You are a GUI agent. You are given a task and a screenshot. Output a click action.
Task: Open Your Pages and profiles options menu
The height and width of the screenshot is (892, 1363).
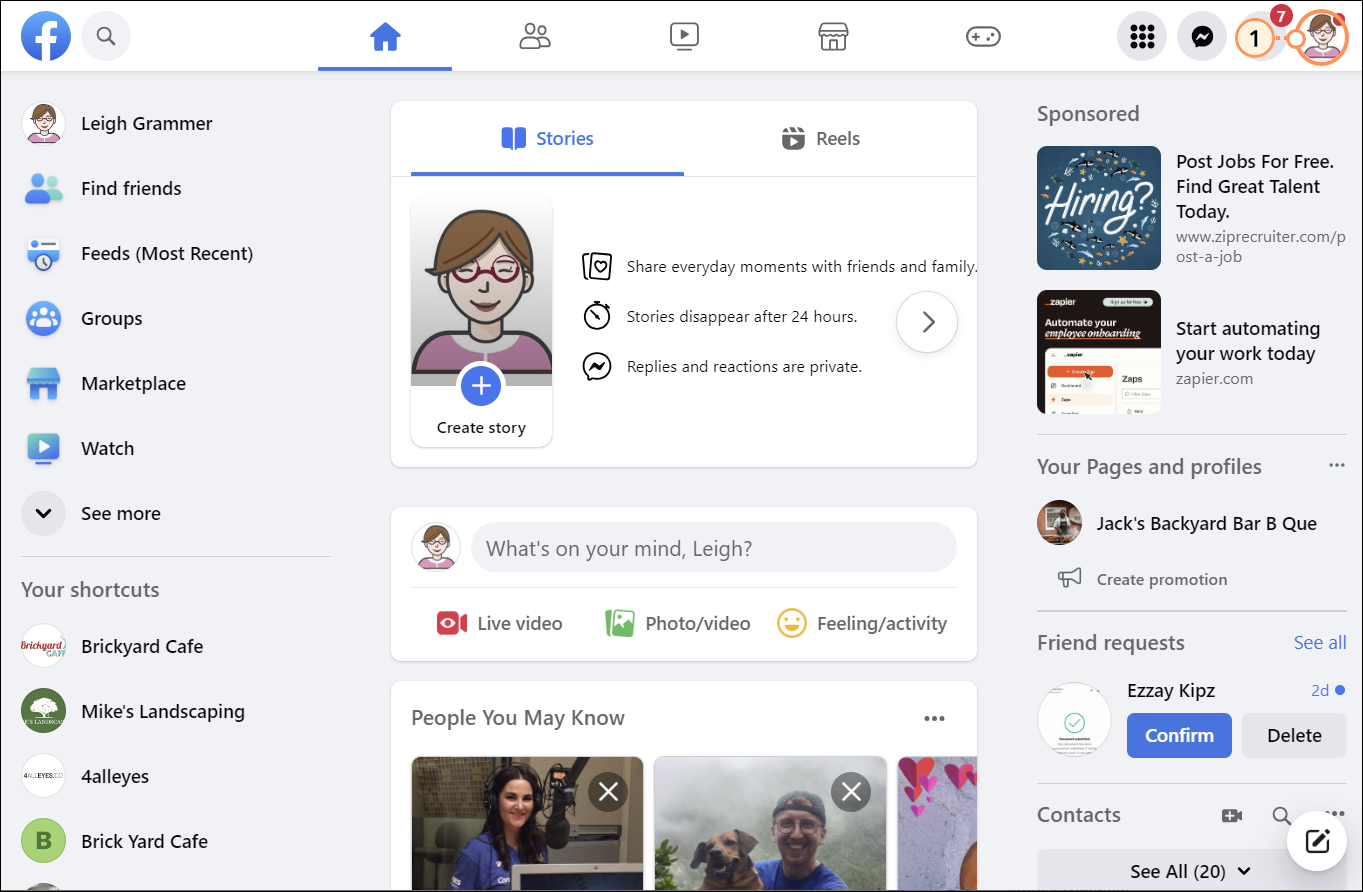(x=1336, y=466)
